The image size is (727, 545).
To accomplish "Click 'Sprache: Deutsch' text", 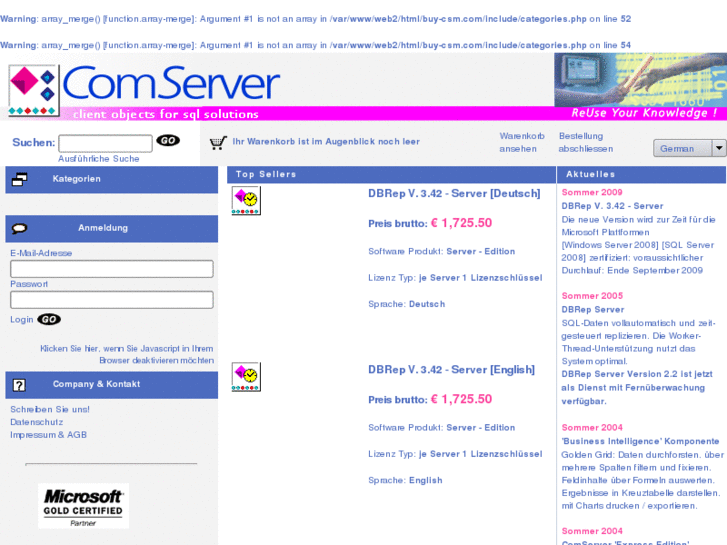I will pos(407,304).
